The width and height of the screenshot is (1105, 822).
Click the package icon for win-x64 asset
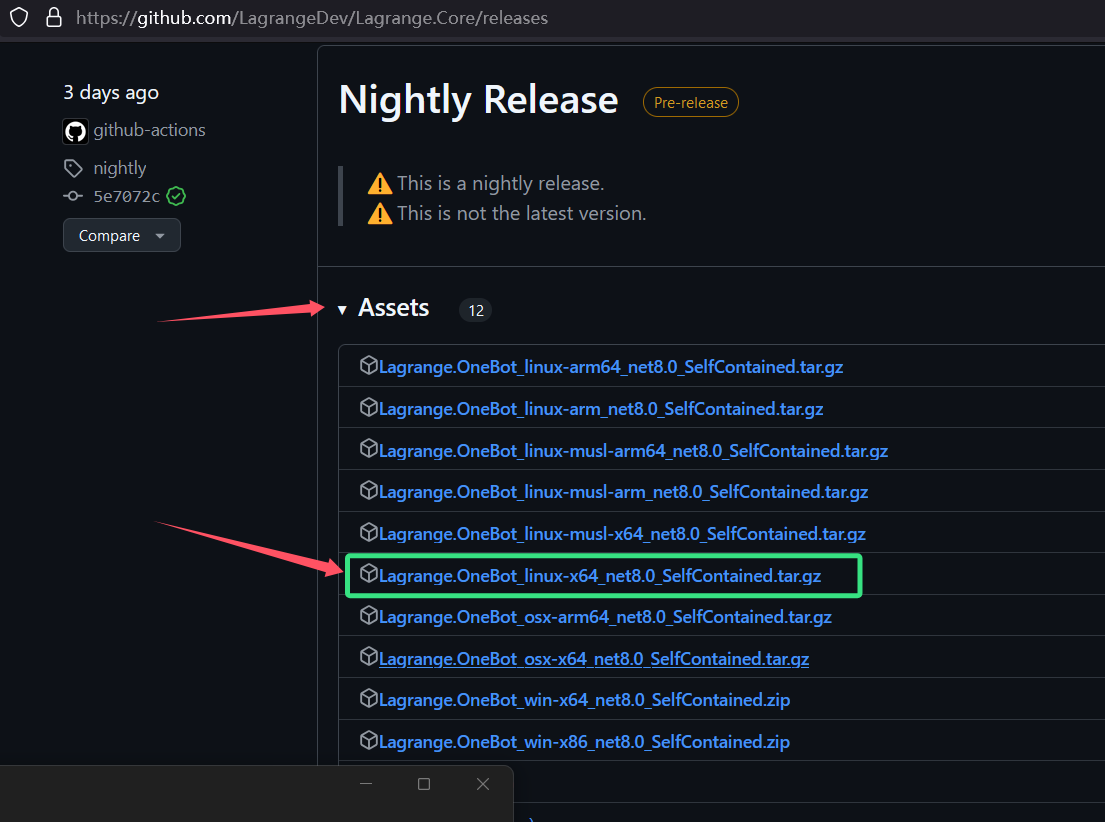[369, 699]
